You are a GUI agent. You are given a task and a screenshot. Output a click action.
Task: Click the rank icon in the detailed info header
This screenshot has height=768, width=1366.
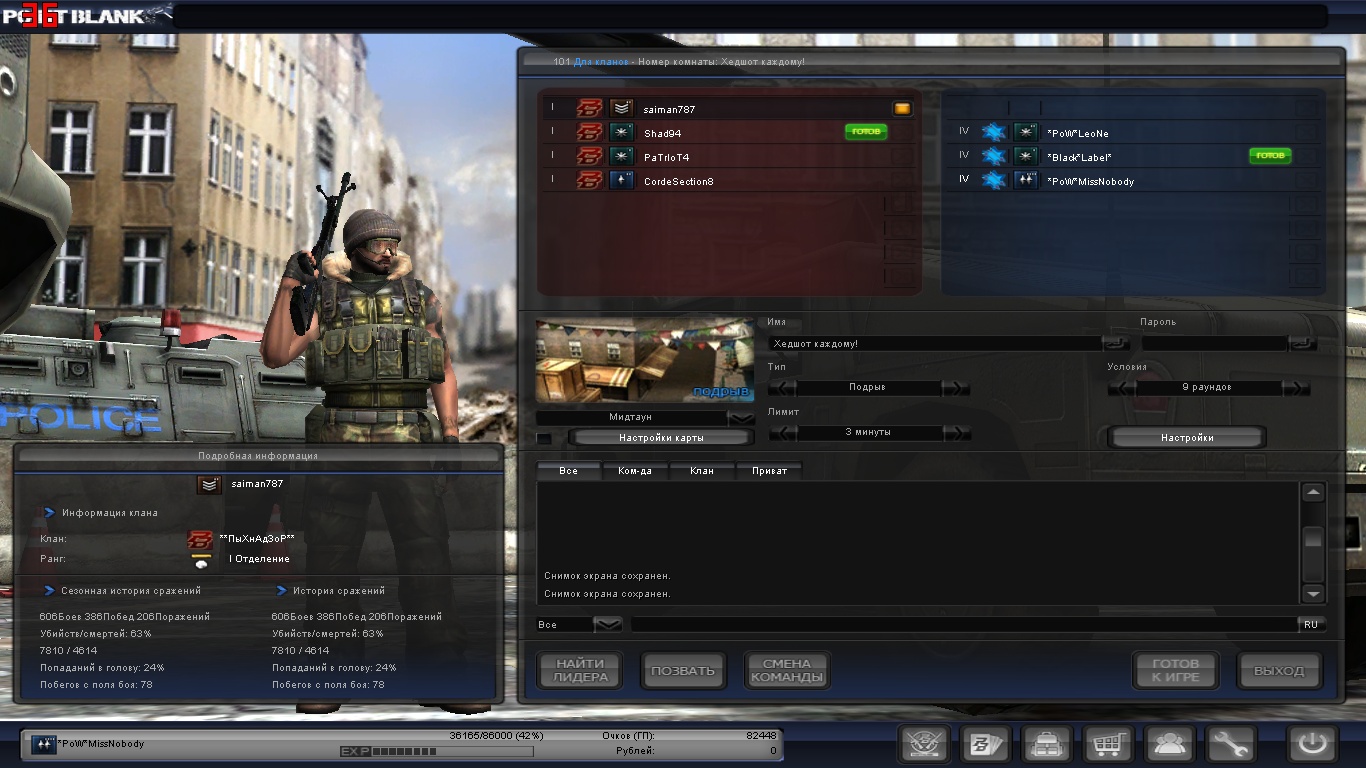click(209, 484)
